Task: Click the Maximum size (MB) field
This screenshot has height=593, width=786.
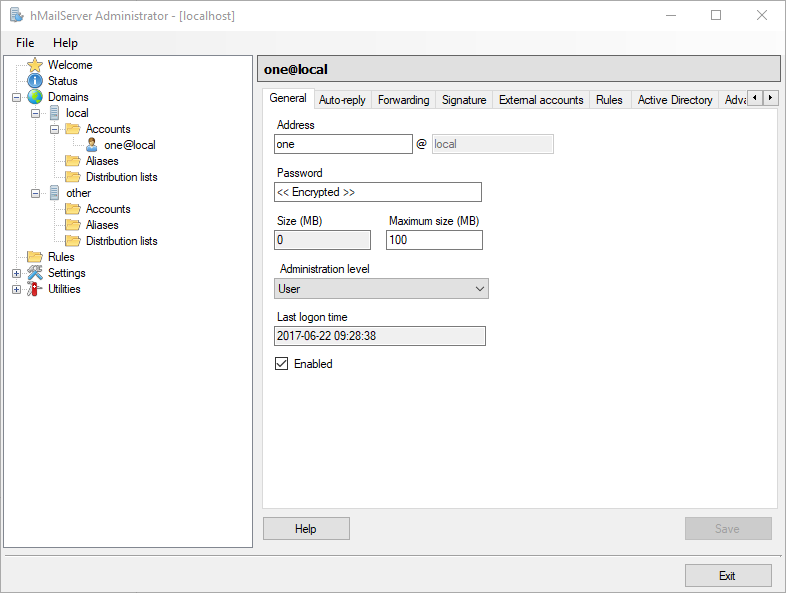Action: 434,240
